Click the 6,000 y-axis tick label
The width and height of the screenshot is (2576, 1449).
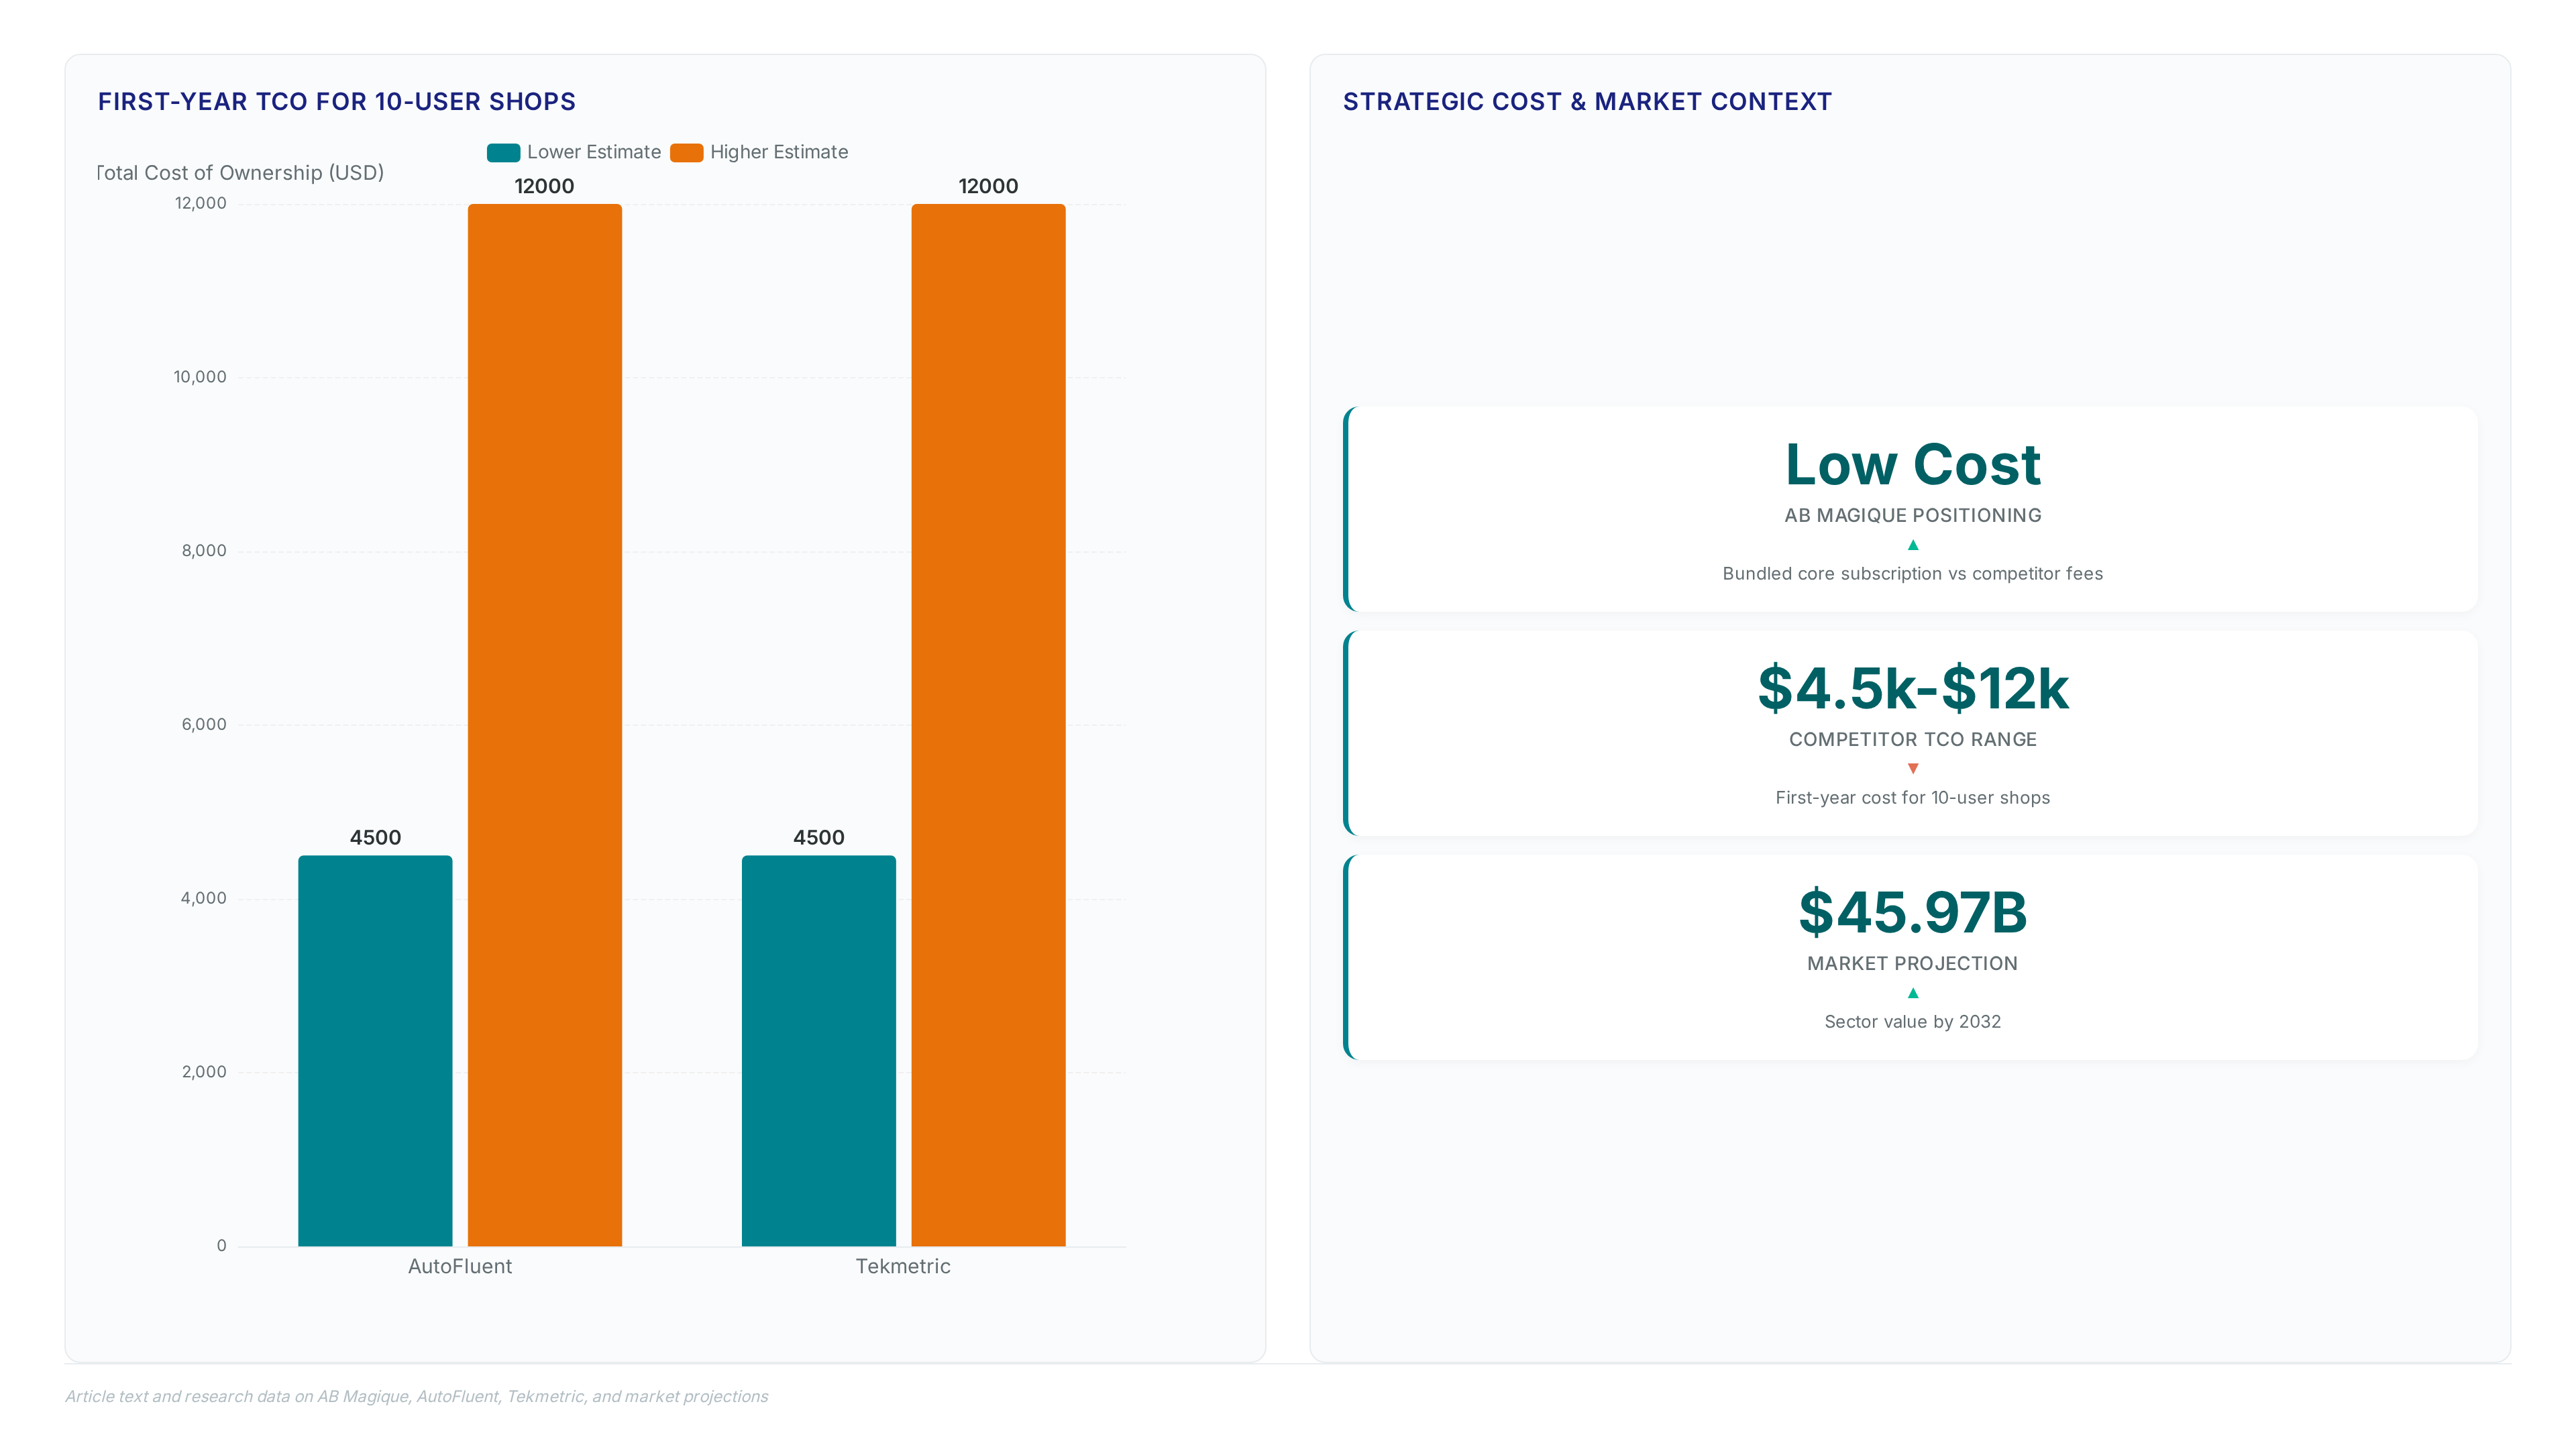[204, 724]
